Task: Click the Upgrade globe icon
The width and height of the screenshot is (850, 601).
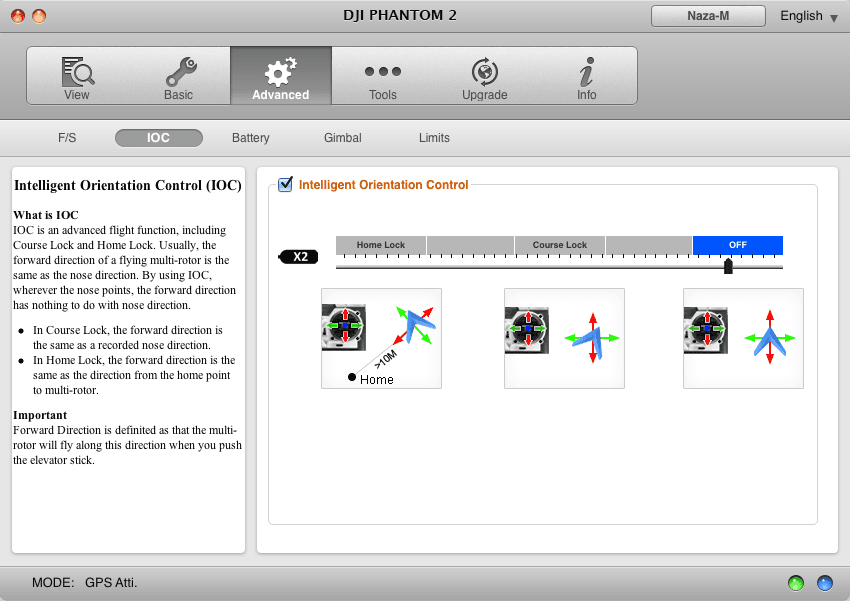Action: pyautogui.click(x=484, y=72)
